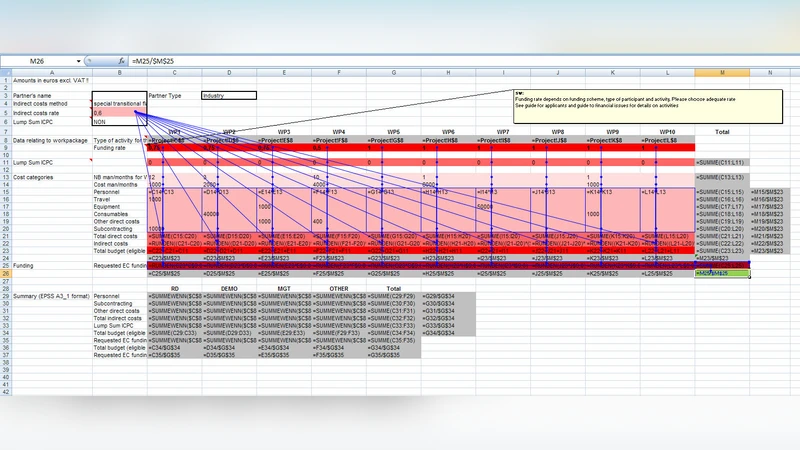Select the Total column heading cell
Viewport: 800px width, 450px height.
721,132
